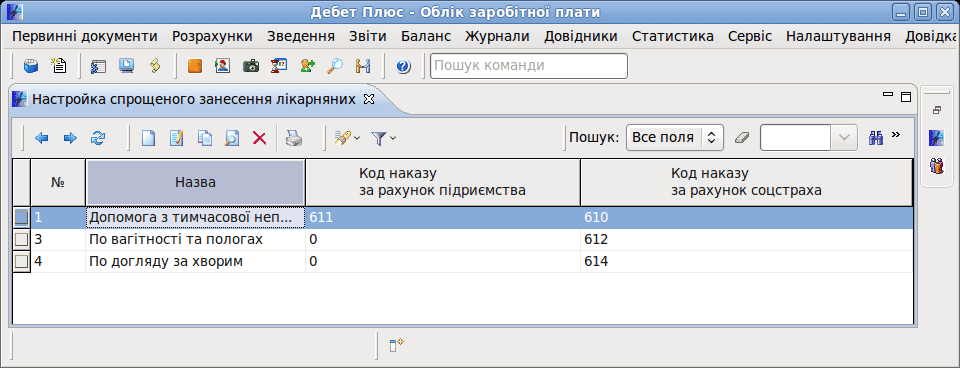Viewport: 960px width, 368px height.
Task: Click the binoculars find icon
Action: [876, 138]
